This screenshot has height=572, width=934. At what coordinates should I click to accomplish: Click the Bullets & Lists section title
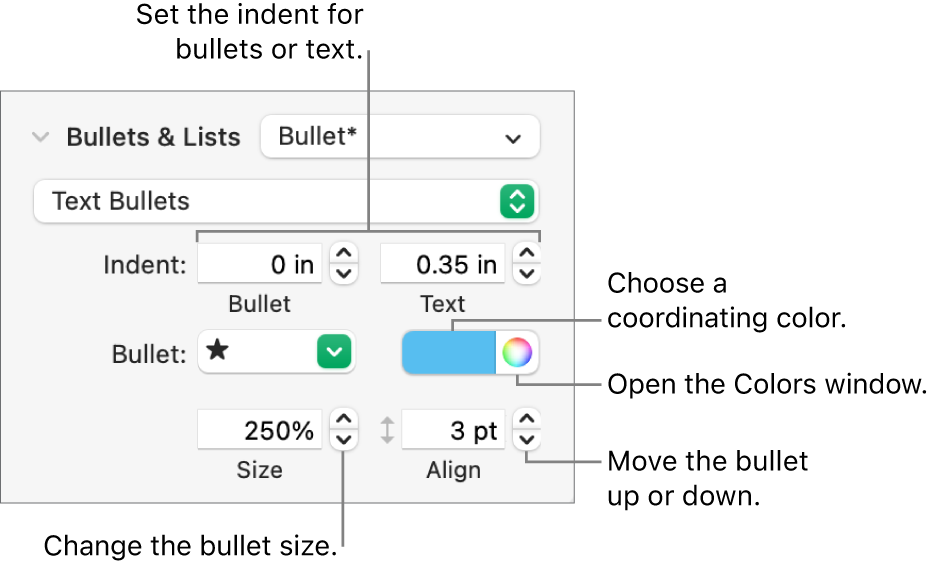pyautogui.click(x=153, y=137)
